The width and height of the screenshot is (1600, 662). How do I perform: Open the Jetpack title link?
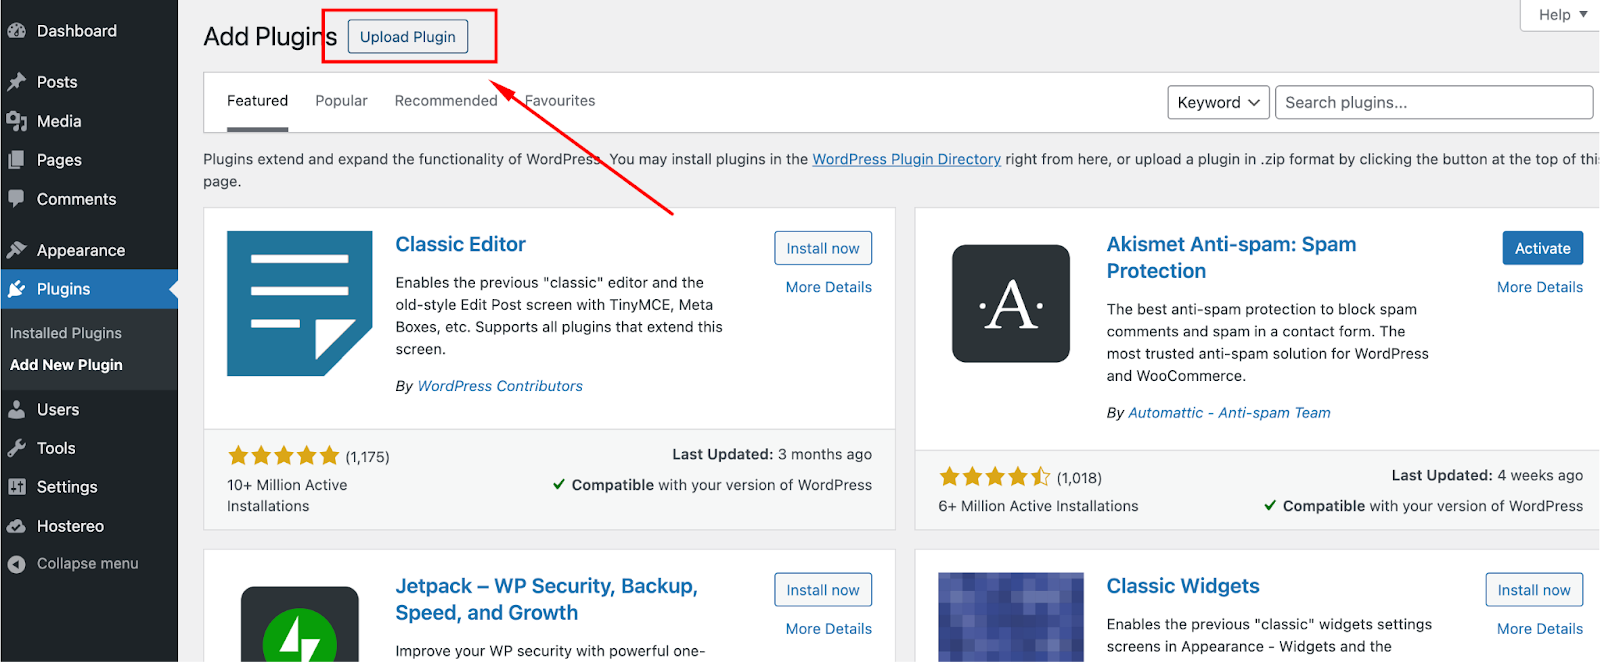[x=546, y=599]
